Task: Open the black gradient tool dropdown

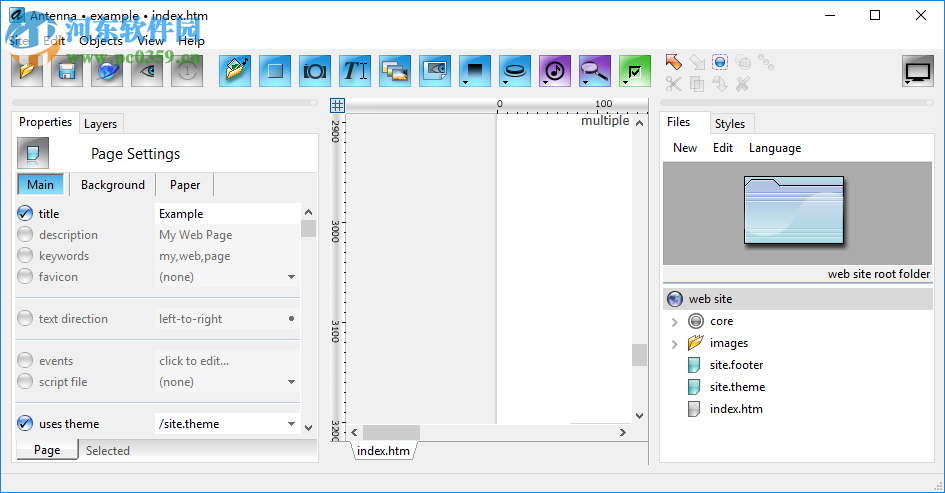Action: 475,71
